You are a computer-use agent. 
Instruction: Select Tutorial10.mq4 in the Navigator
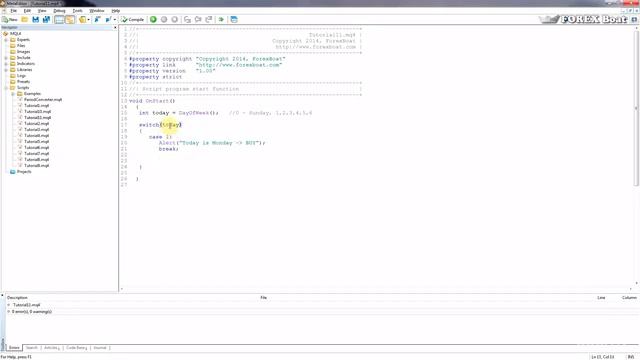point(38,111)
